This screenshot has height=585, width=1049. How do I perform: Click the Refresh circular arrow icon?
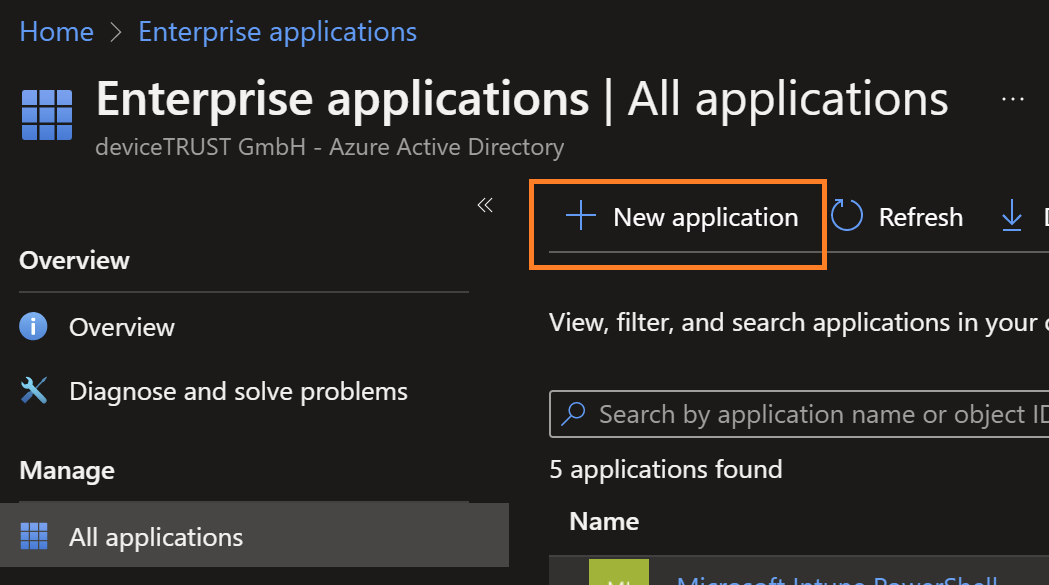click(846, 216)
